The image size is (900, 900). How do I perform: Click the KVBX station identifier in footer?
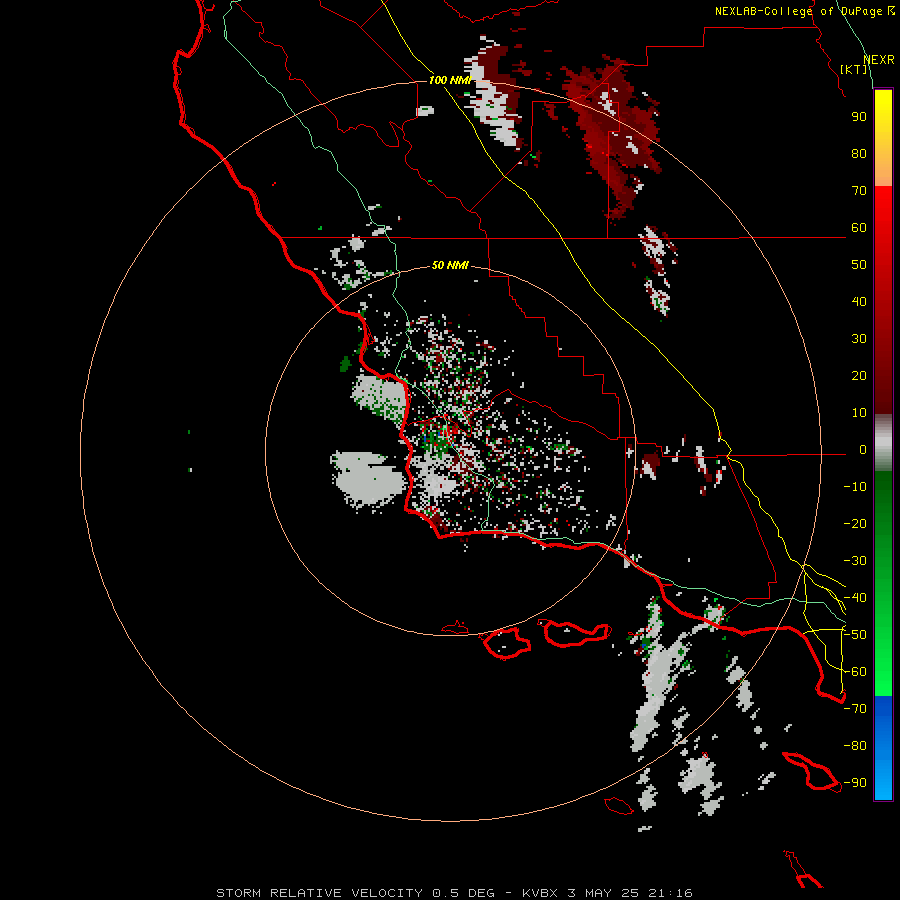540,893
